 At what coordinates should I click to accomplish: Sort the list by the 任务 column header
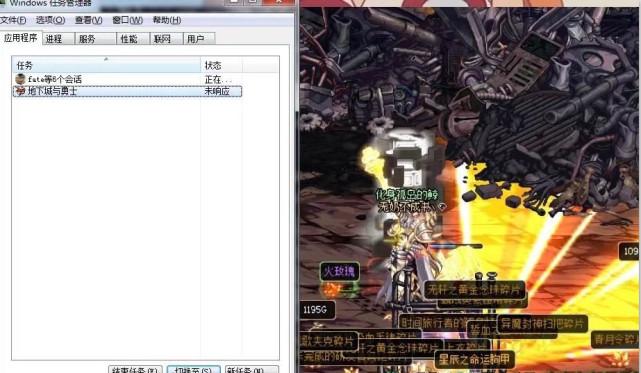[106, 65]
